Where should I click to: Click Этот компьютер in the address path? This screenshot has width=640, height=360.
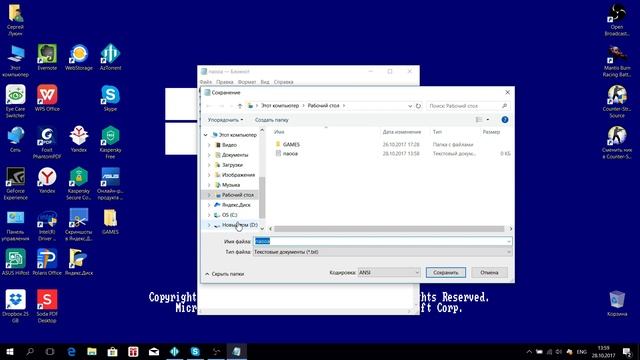point(280,106)
